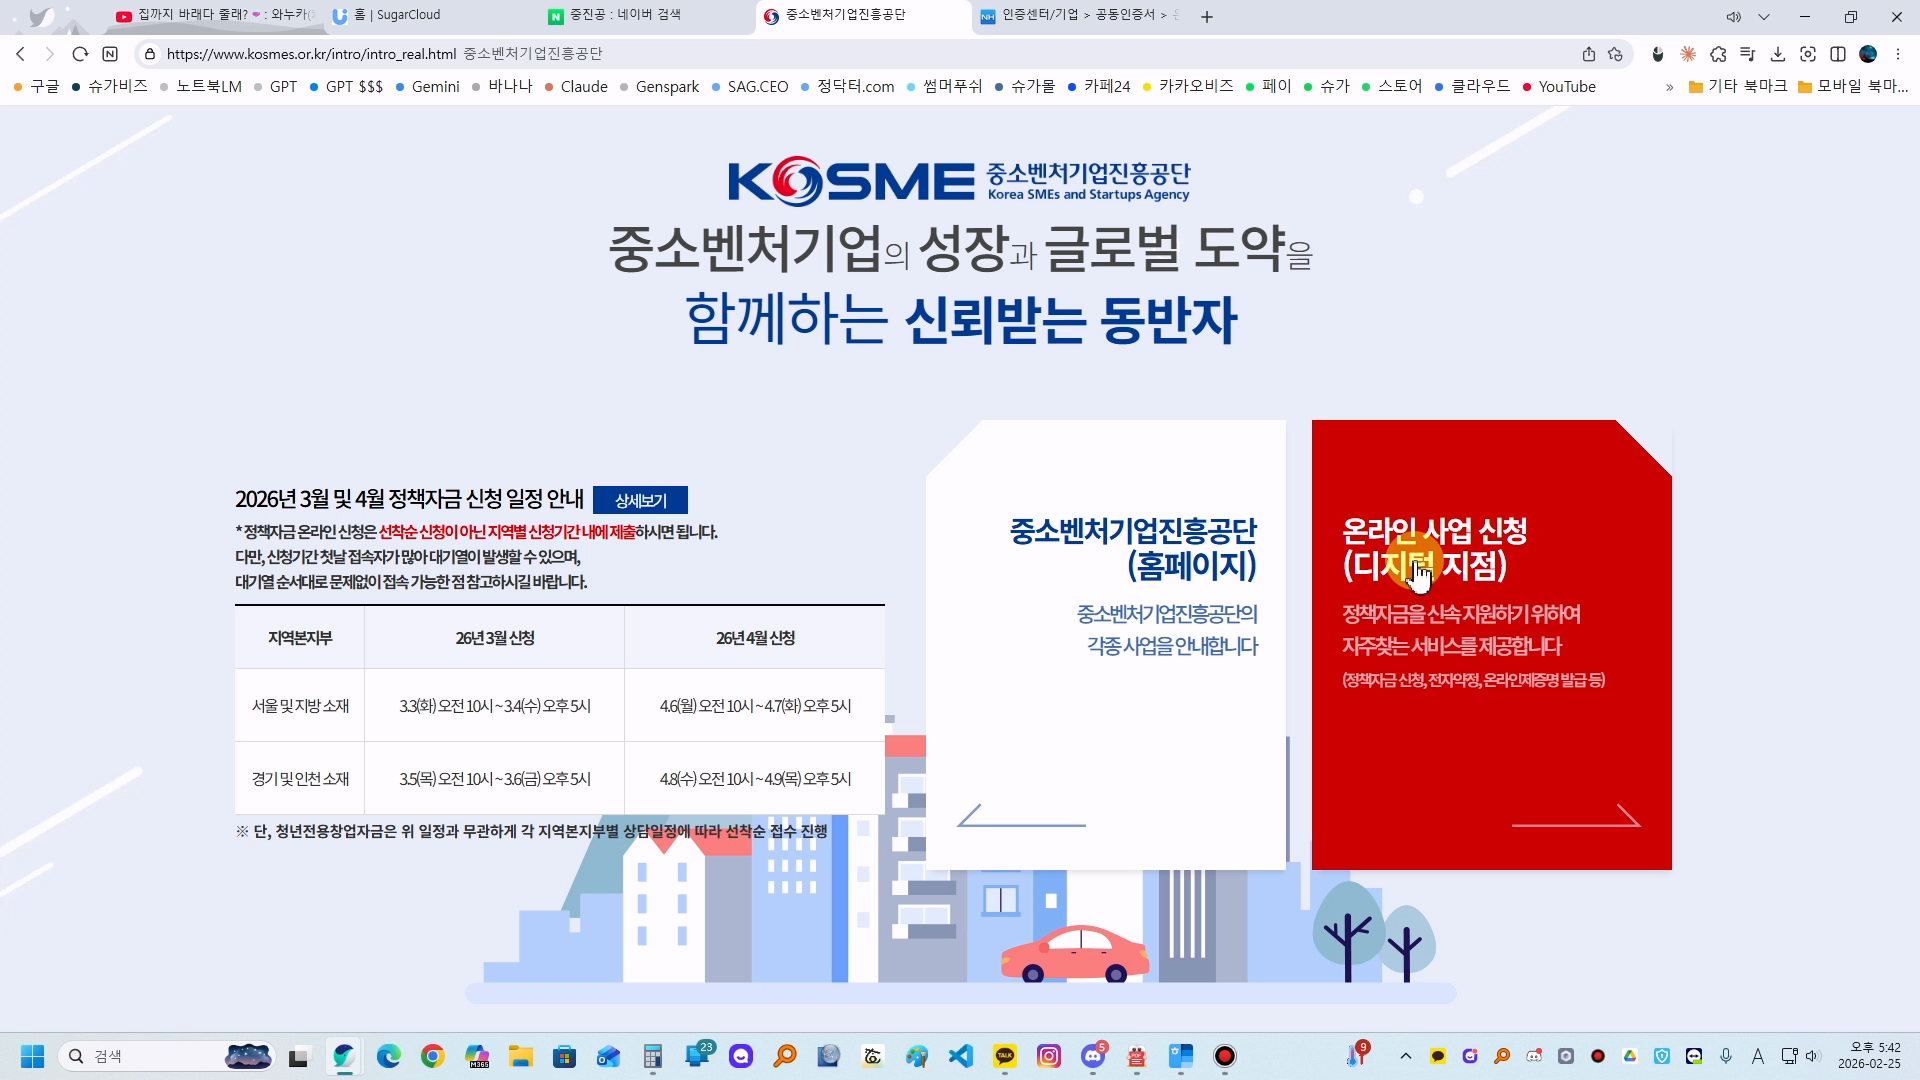Click the 상세보기 details button

pyautogui.click(x=640, y=500)
